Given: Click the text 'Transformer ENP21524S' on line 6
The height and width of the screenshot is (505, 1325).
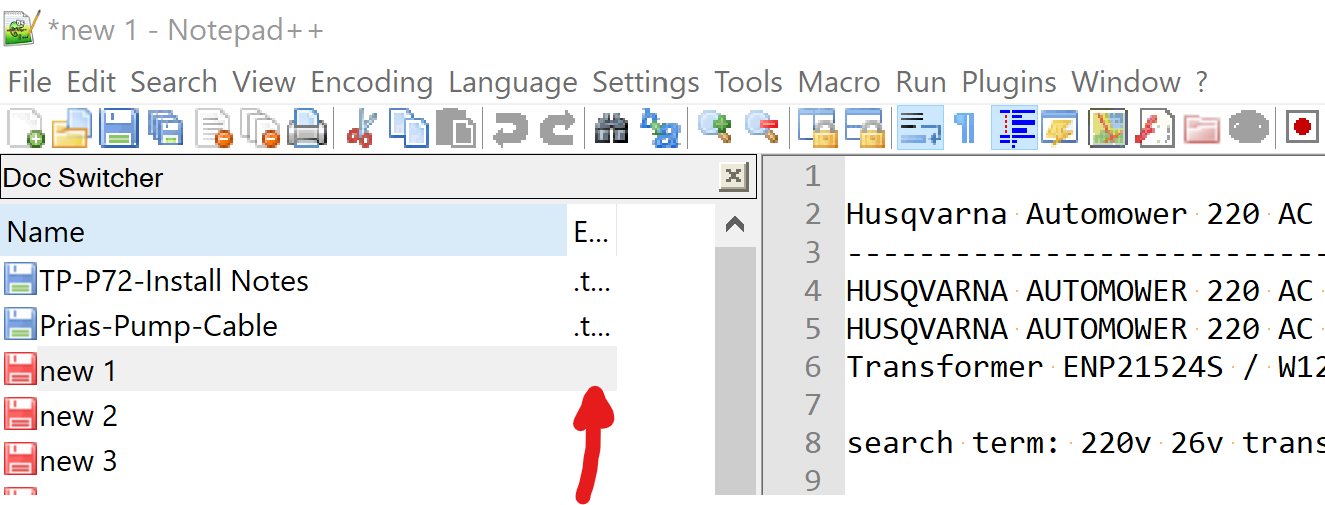Looking at the screenshot, I should pos(1035,367).
